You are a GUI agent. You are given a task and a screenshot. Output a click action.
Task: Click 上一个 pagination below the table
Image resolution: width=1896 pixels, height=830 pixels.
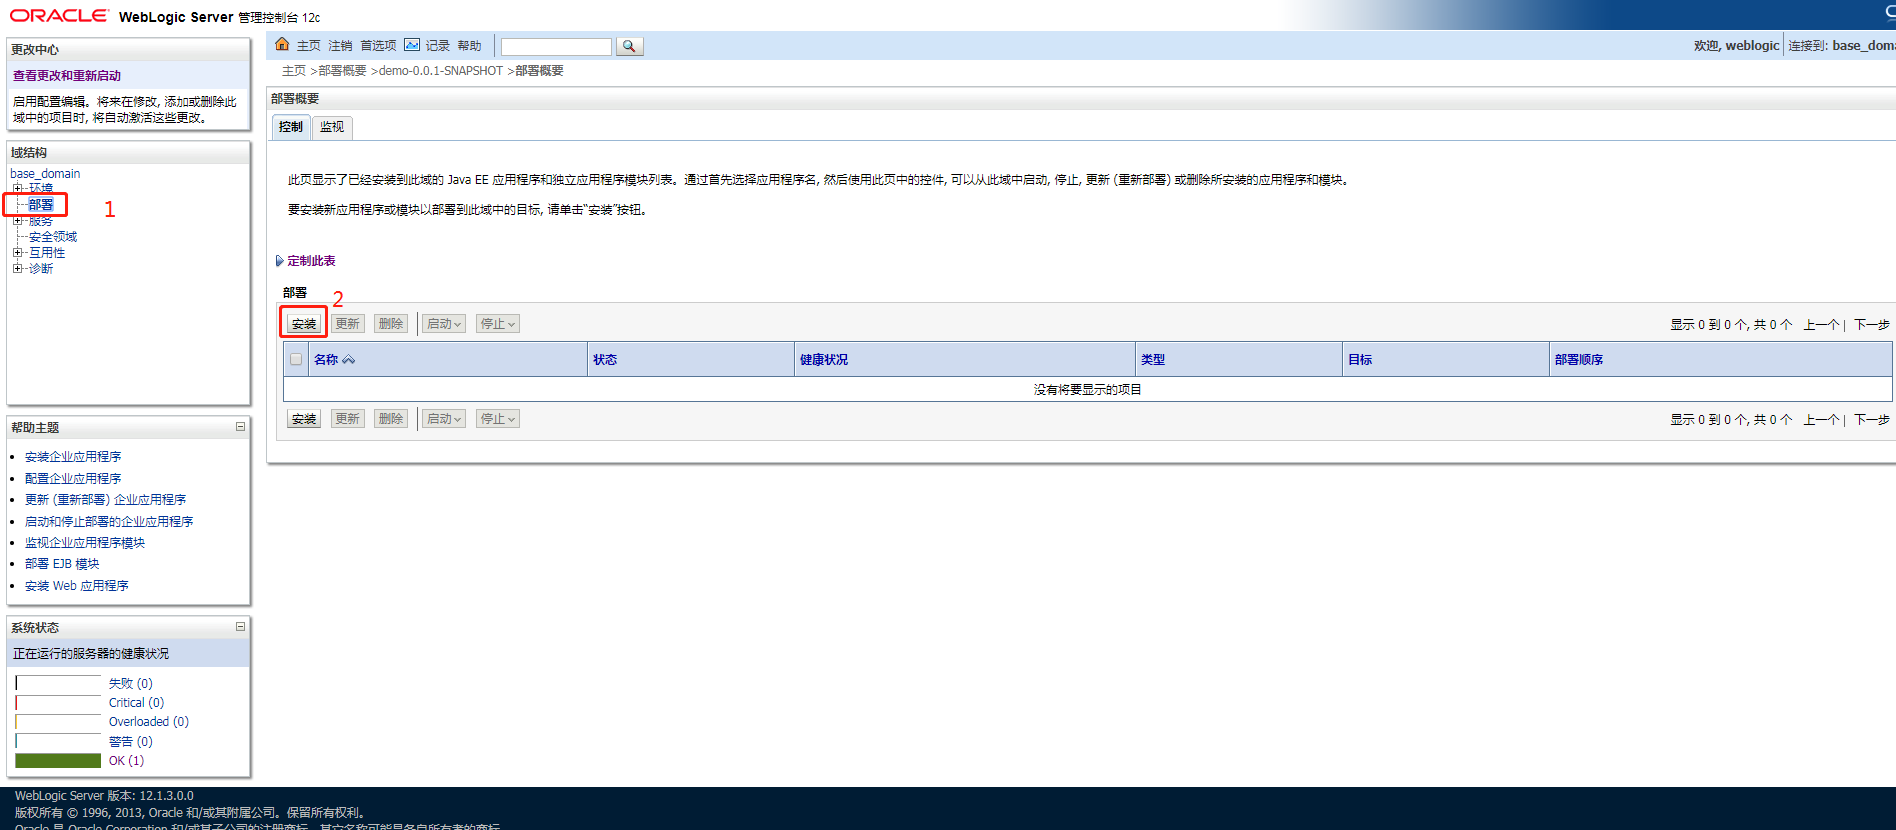[1822, 420]
